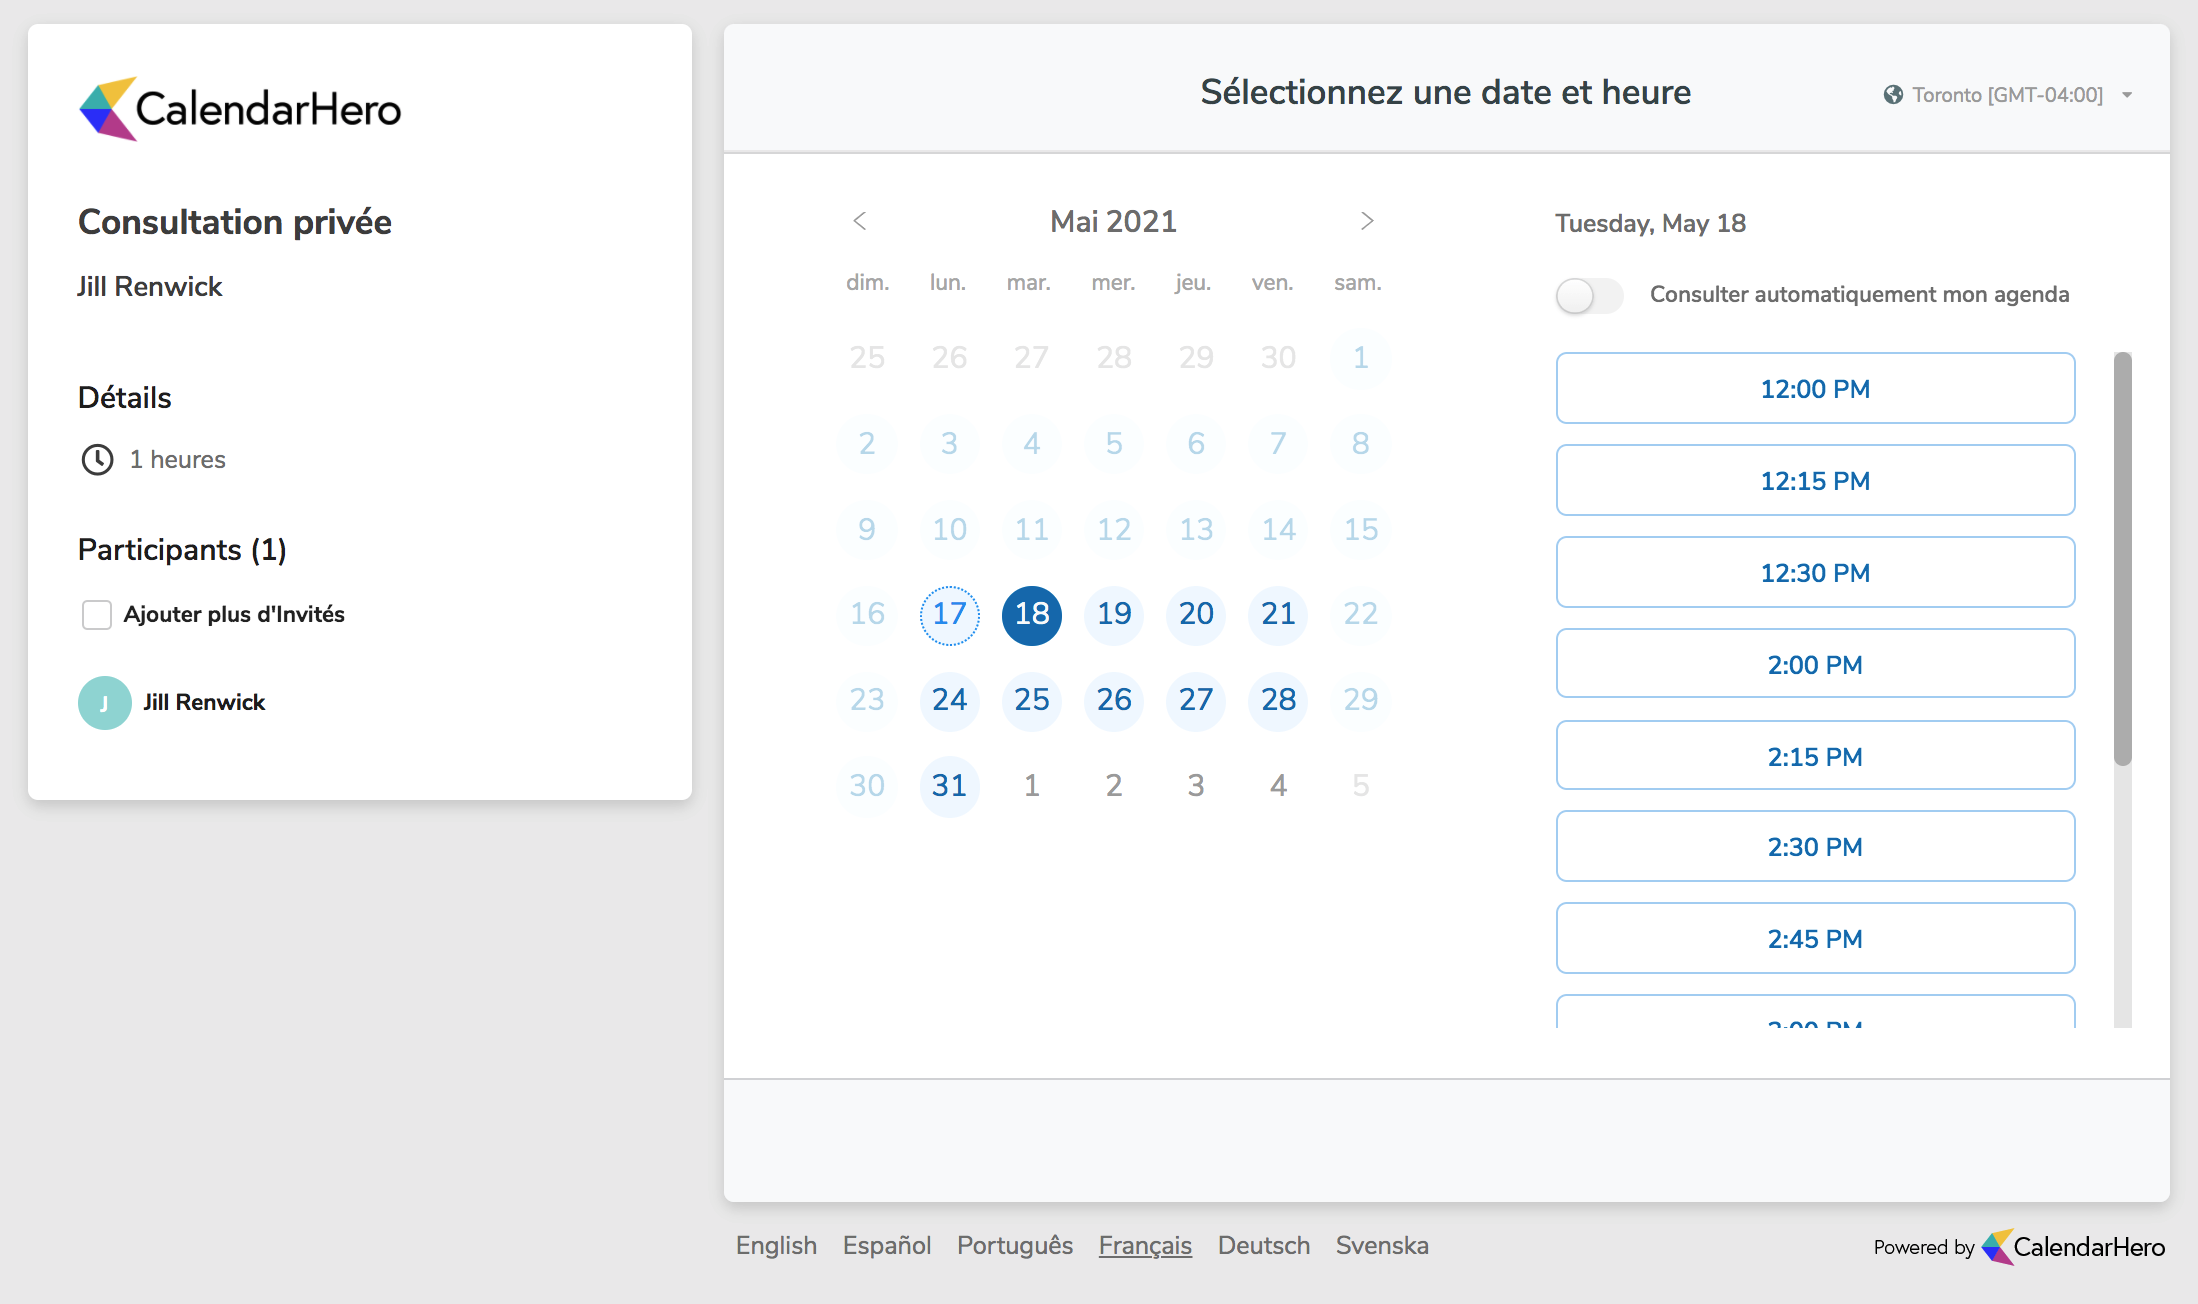
Task: Open the Toronto timezone dropdown
Action: (x=2006, y=95)
